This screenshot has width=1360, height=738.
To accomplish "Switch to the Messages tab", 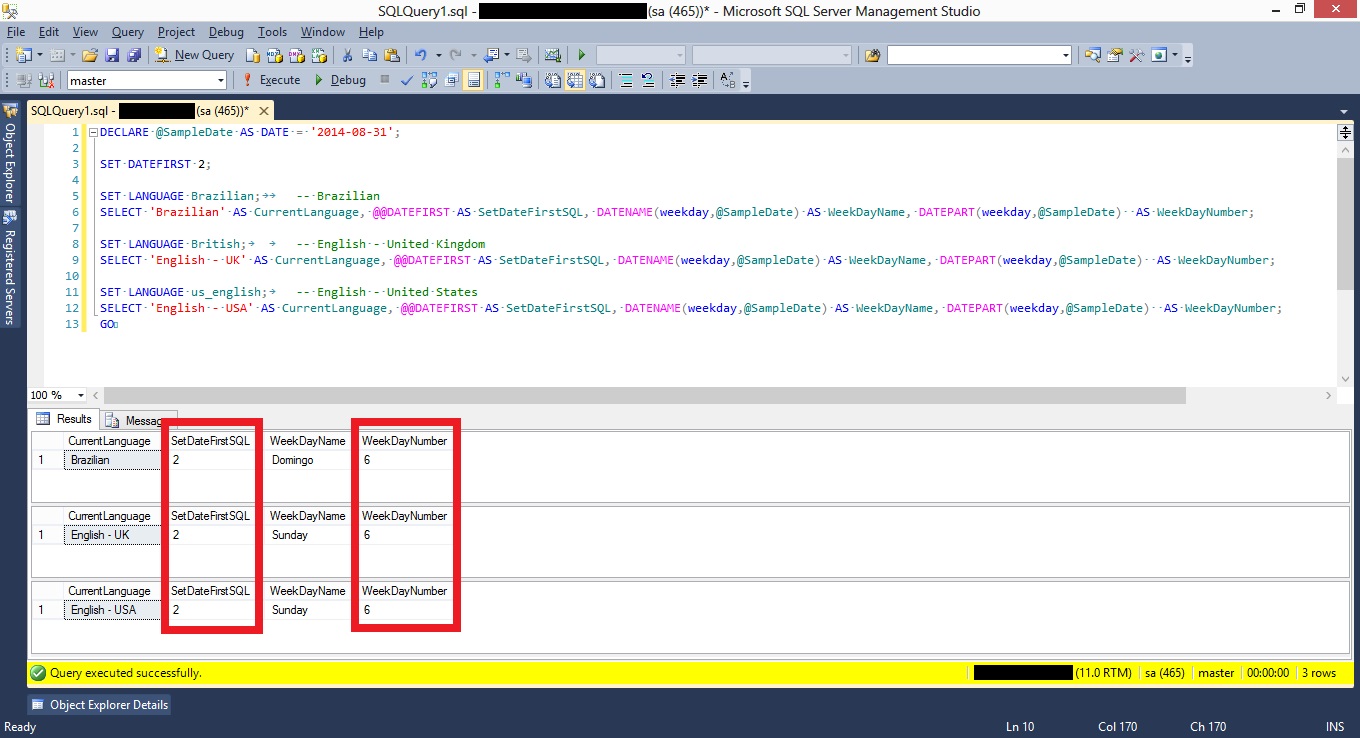I will [x=139, y=421].
